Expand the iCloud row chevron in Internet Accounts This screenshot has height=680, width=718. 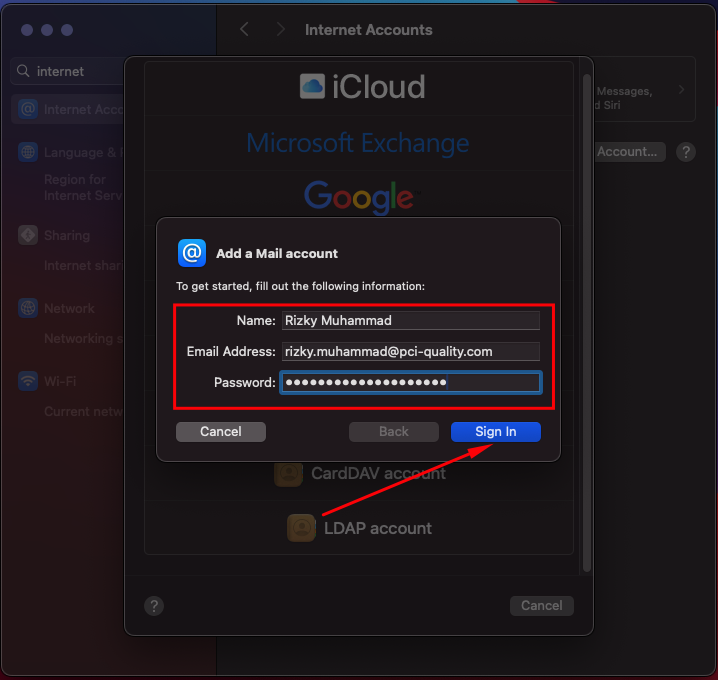pyautogui.click(x=682, y=90)
